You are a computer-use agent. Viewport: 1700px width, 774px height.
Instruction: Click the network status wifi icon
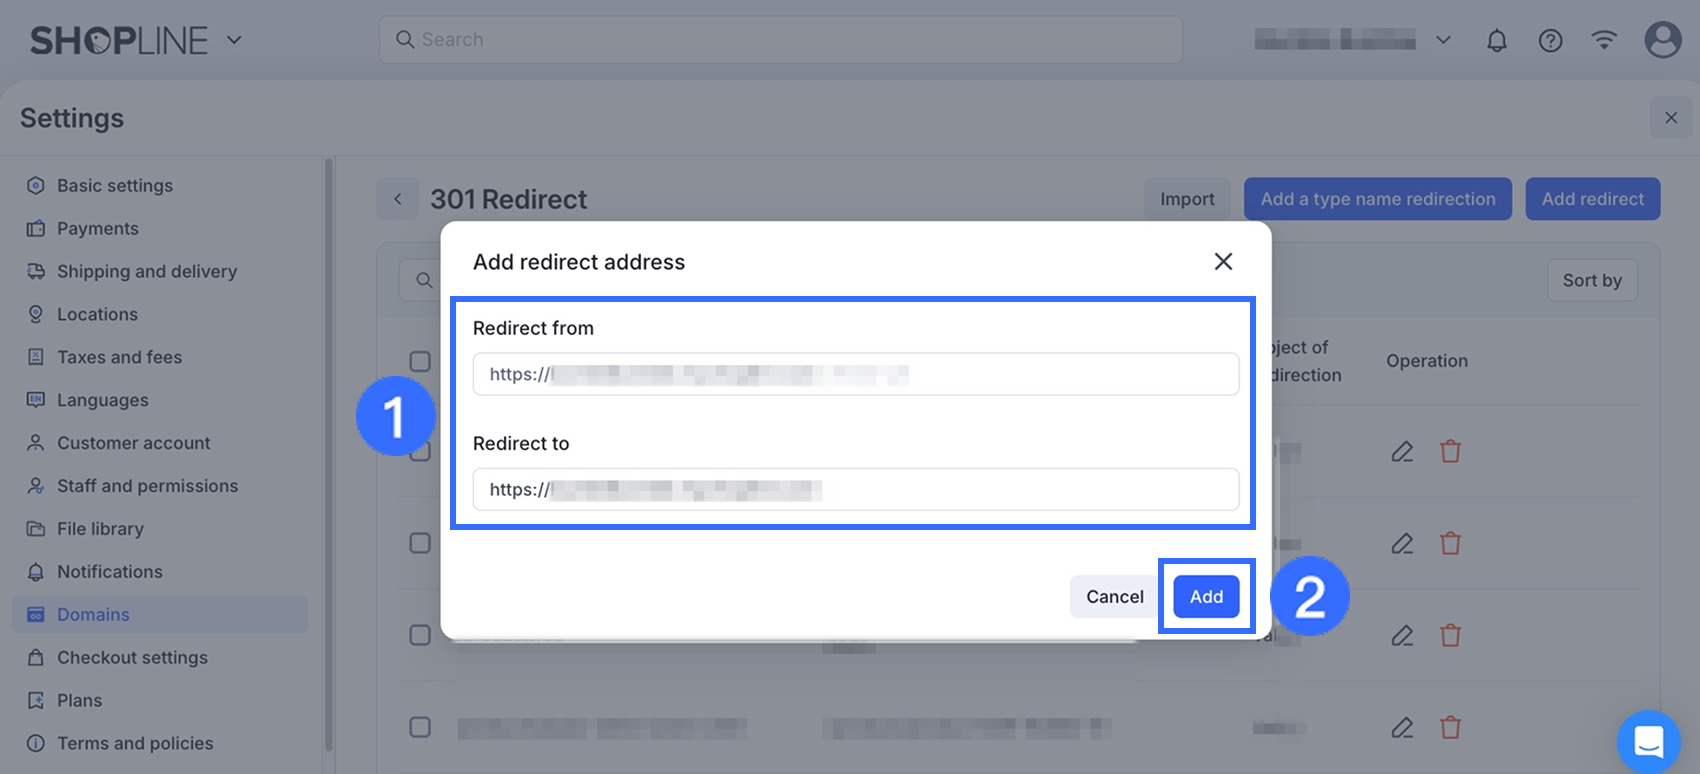(1604, 40)
